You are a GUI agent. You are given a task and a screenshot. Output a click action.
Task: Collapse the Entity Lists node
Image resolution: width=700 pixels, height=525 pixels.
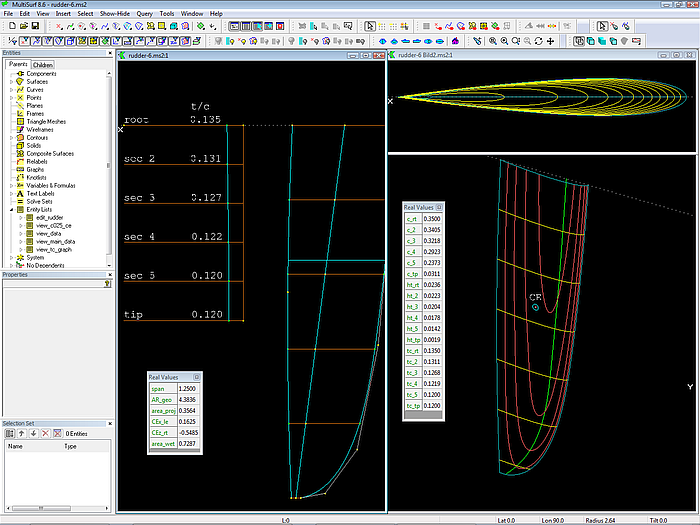click(12, 209)
